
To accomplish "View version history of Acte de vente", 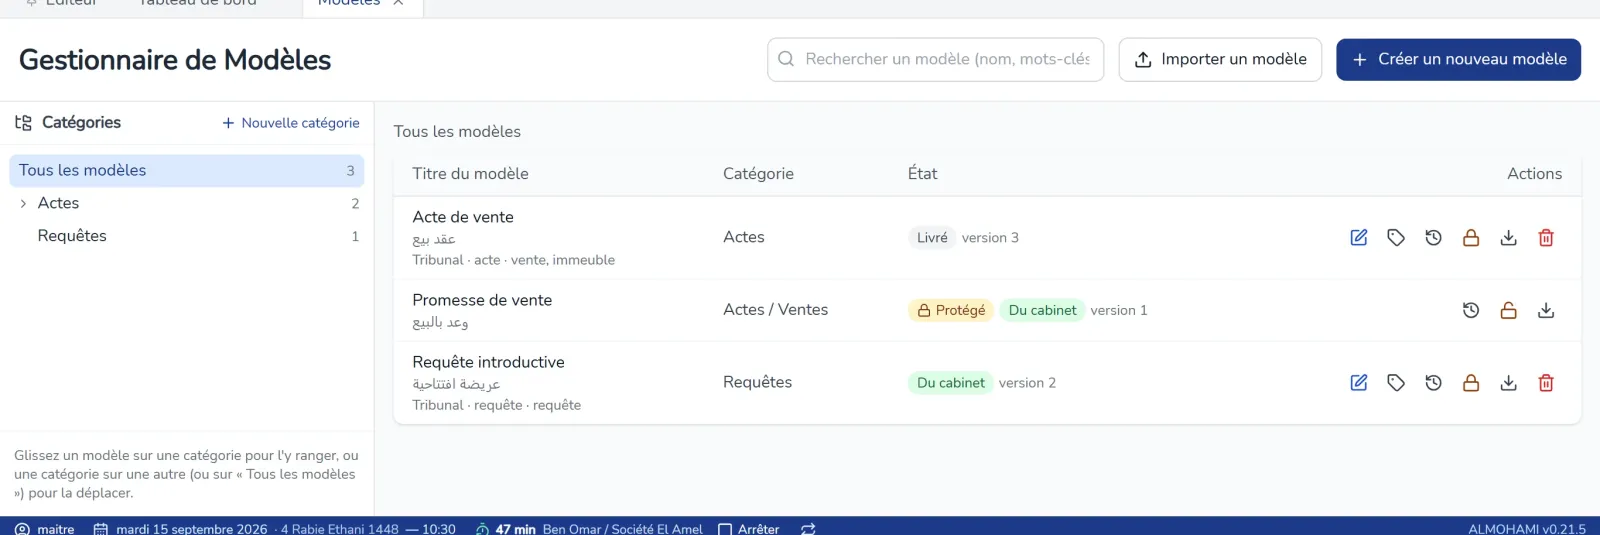I will [1433, 238].
